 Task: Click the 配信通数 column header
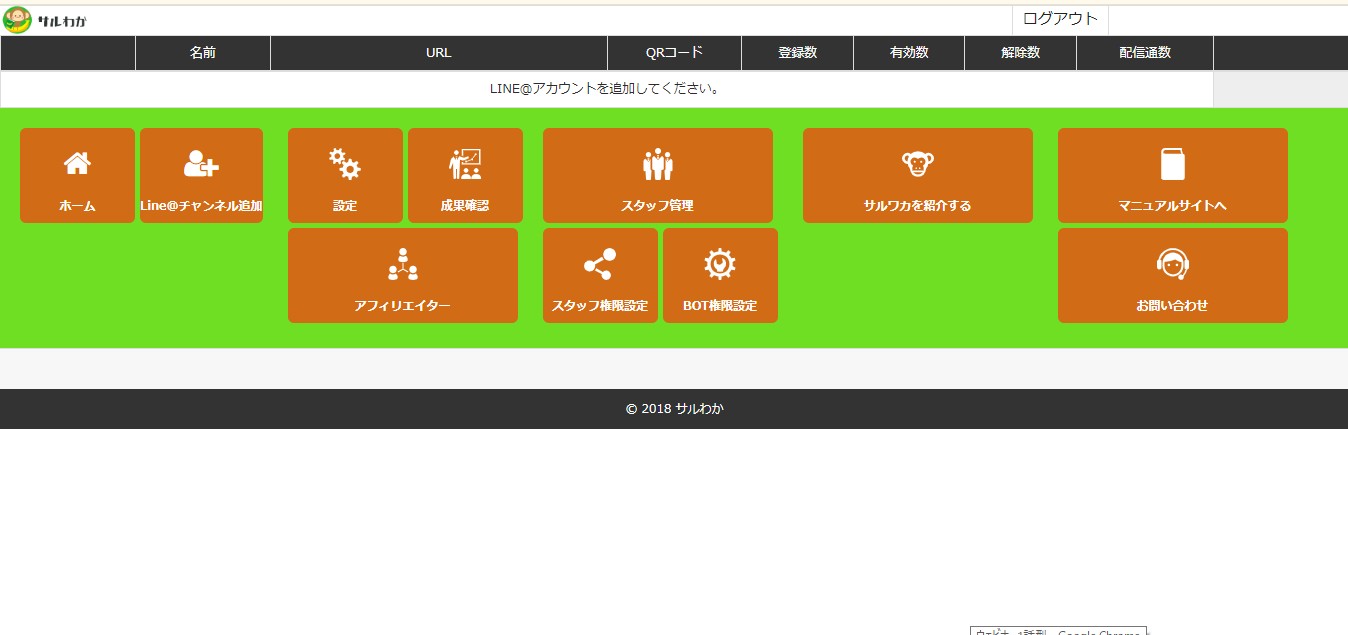point(1145,53)
